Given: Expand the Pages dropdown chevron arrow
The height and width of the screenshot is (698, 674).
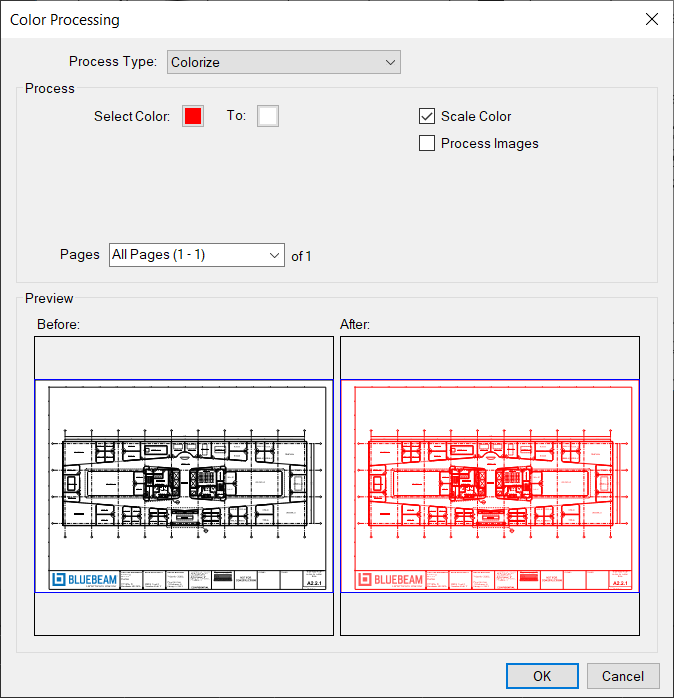Looking at the screenshot, I should [x=275, y=255].
